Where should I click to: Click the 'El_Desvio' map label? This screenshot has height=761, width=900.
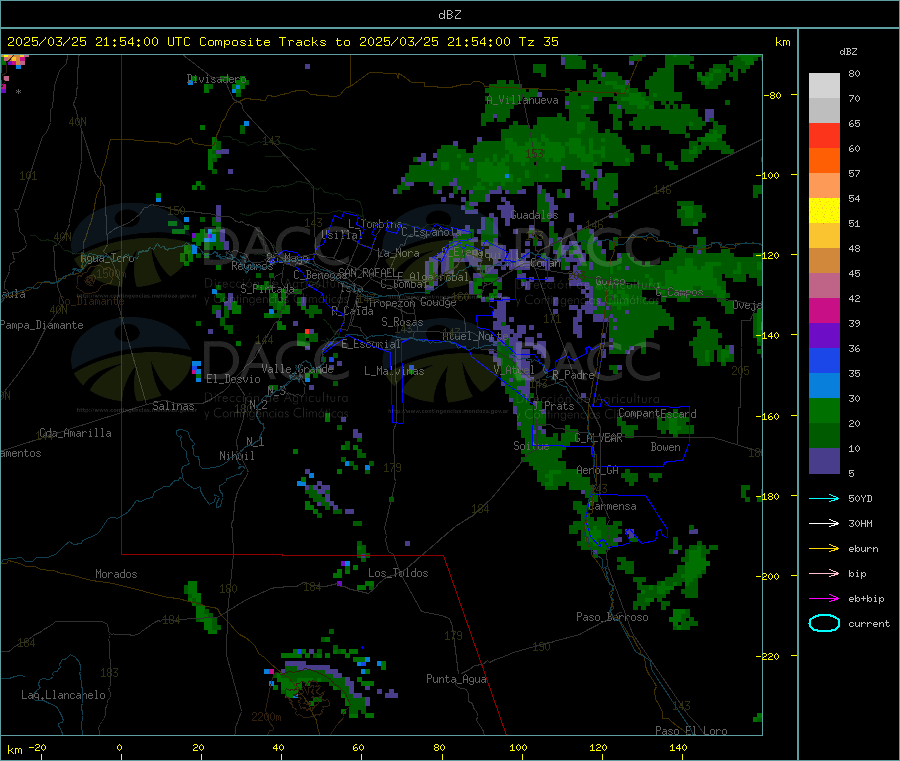233,379
